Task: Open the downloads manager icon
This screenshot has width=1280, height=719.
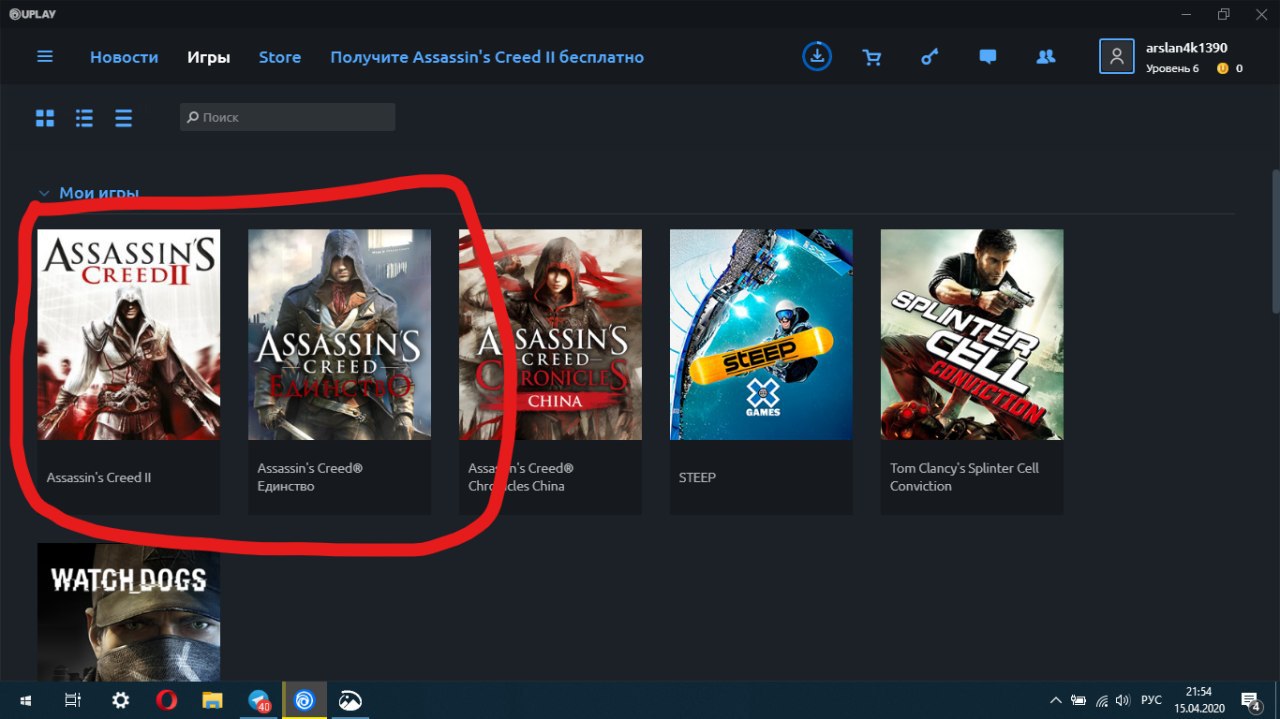Action: (817, 56)
